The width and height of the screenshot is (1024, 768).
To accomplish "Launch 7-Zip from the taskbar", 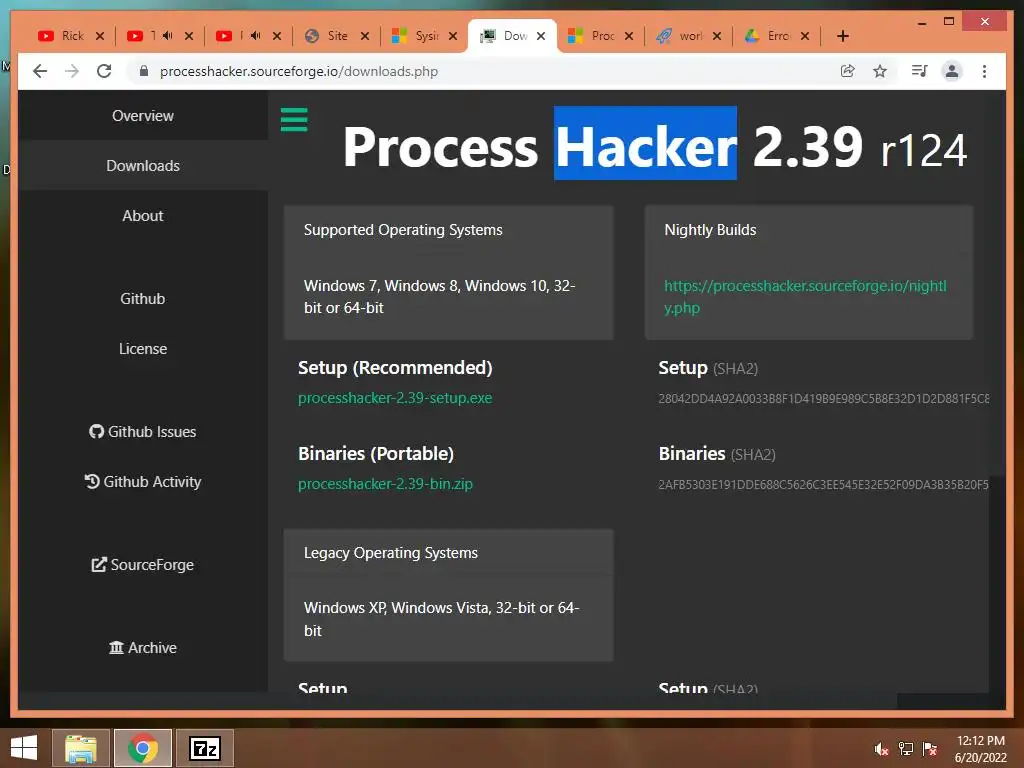I will (x=205, y=748).
